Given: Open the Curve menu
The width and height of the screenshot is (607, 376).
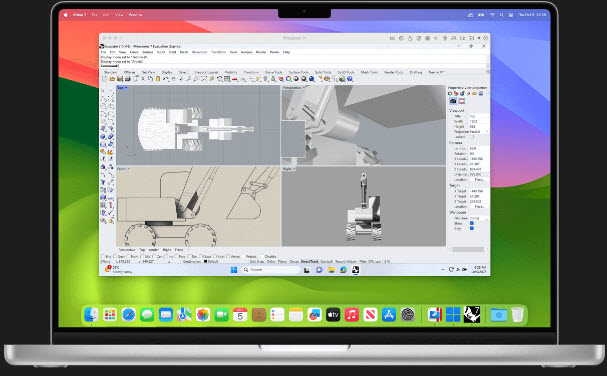Looking at the screenshot, I should coord(134,52).
